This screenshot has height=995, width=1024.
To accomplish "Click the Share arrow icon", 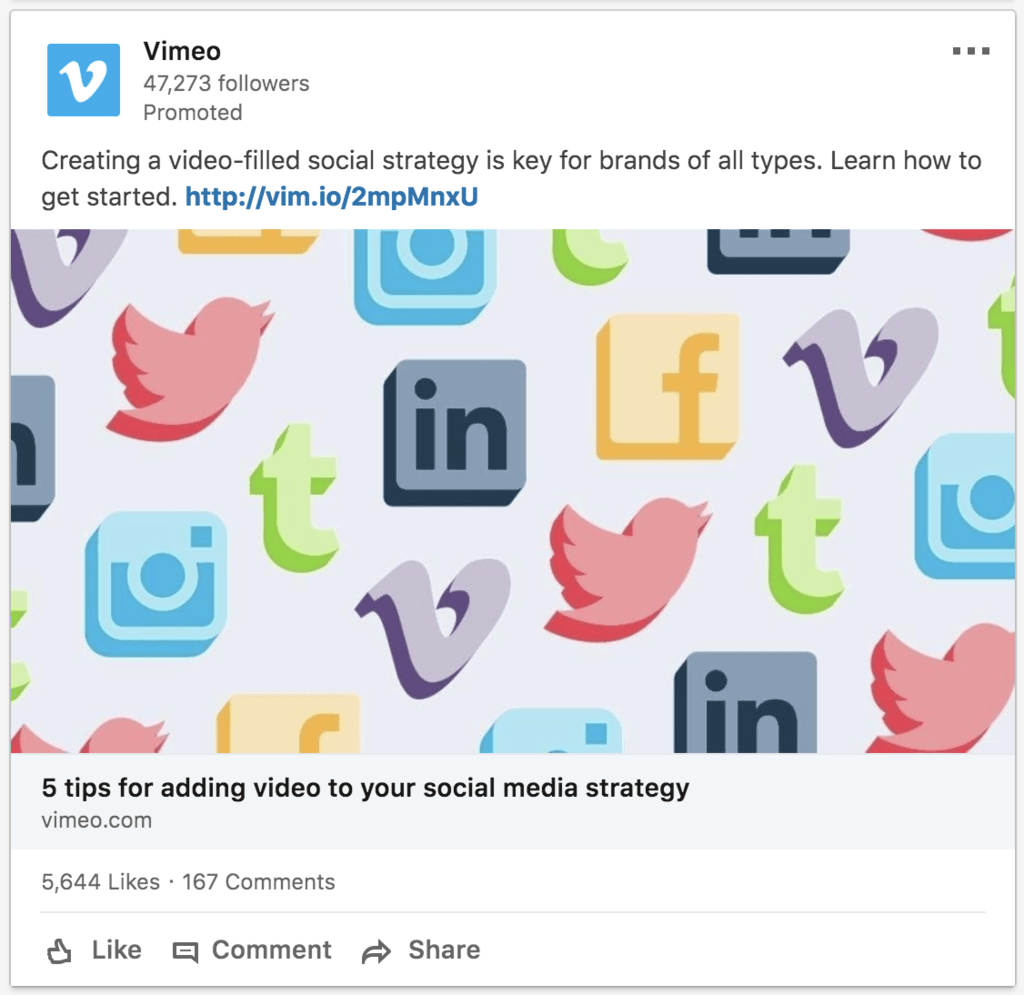I will click(x=376, y=952).
